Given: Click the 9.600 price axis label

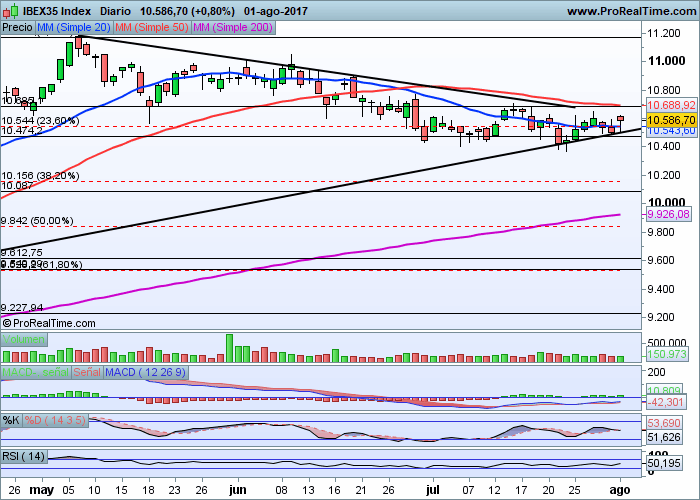Looking at the screenshot, I should [x=662, y=260].
